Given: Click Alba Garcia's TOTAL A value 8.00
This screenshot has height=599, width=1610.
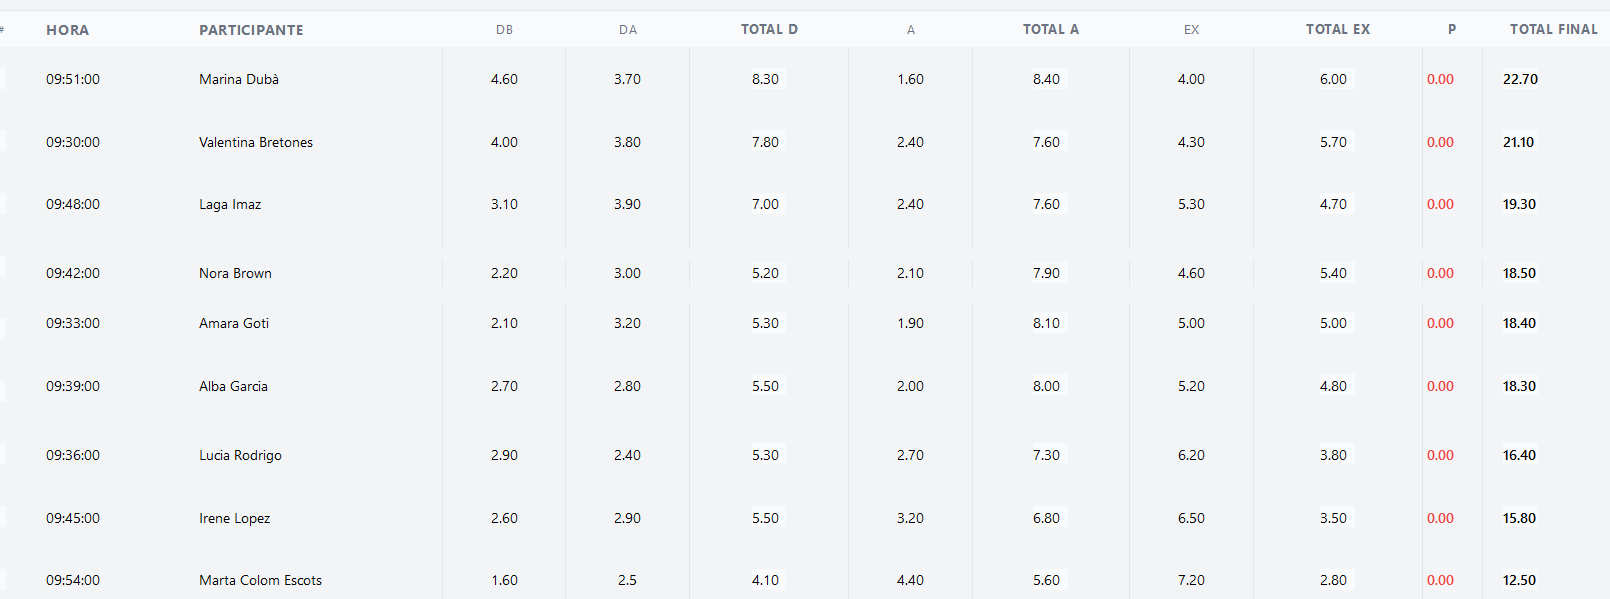Looking at the screenshot, I should (x=1047, y=386).
